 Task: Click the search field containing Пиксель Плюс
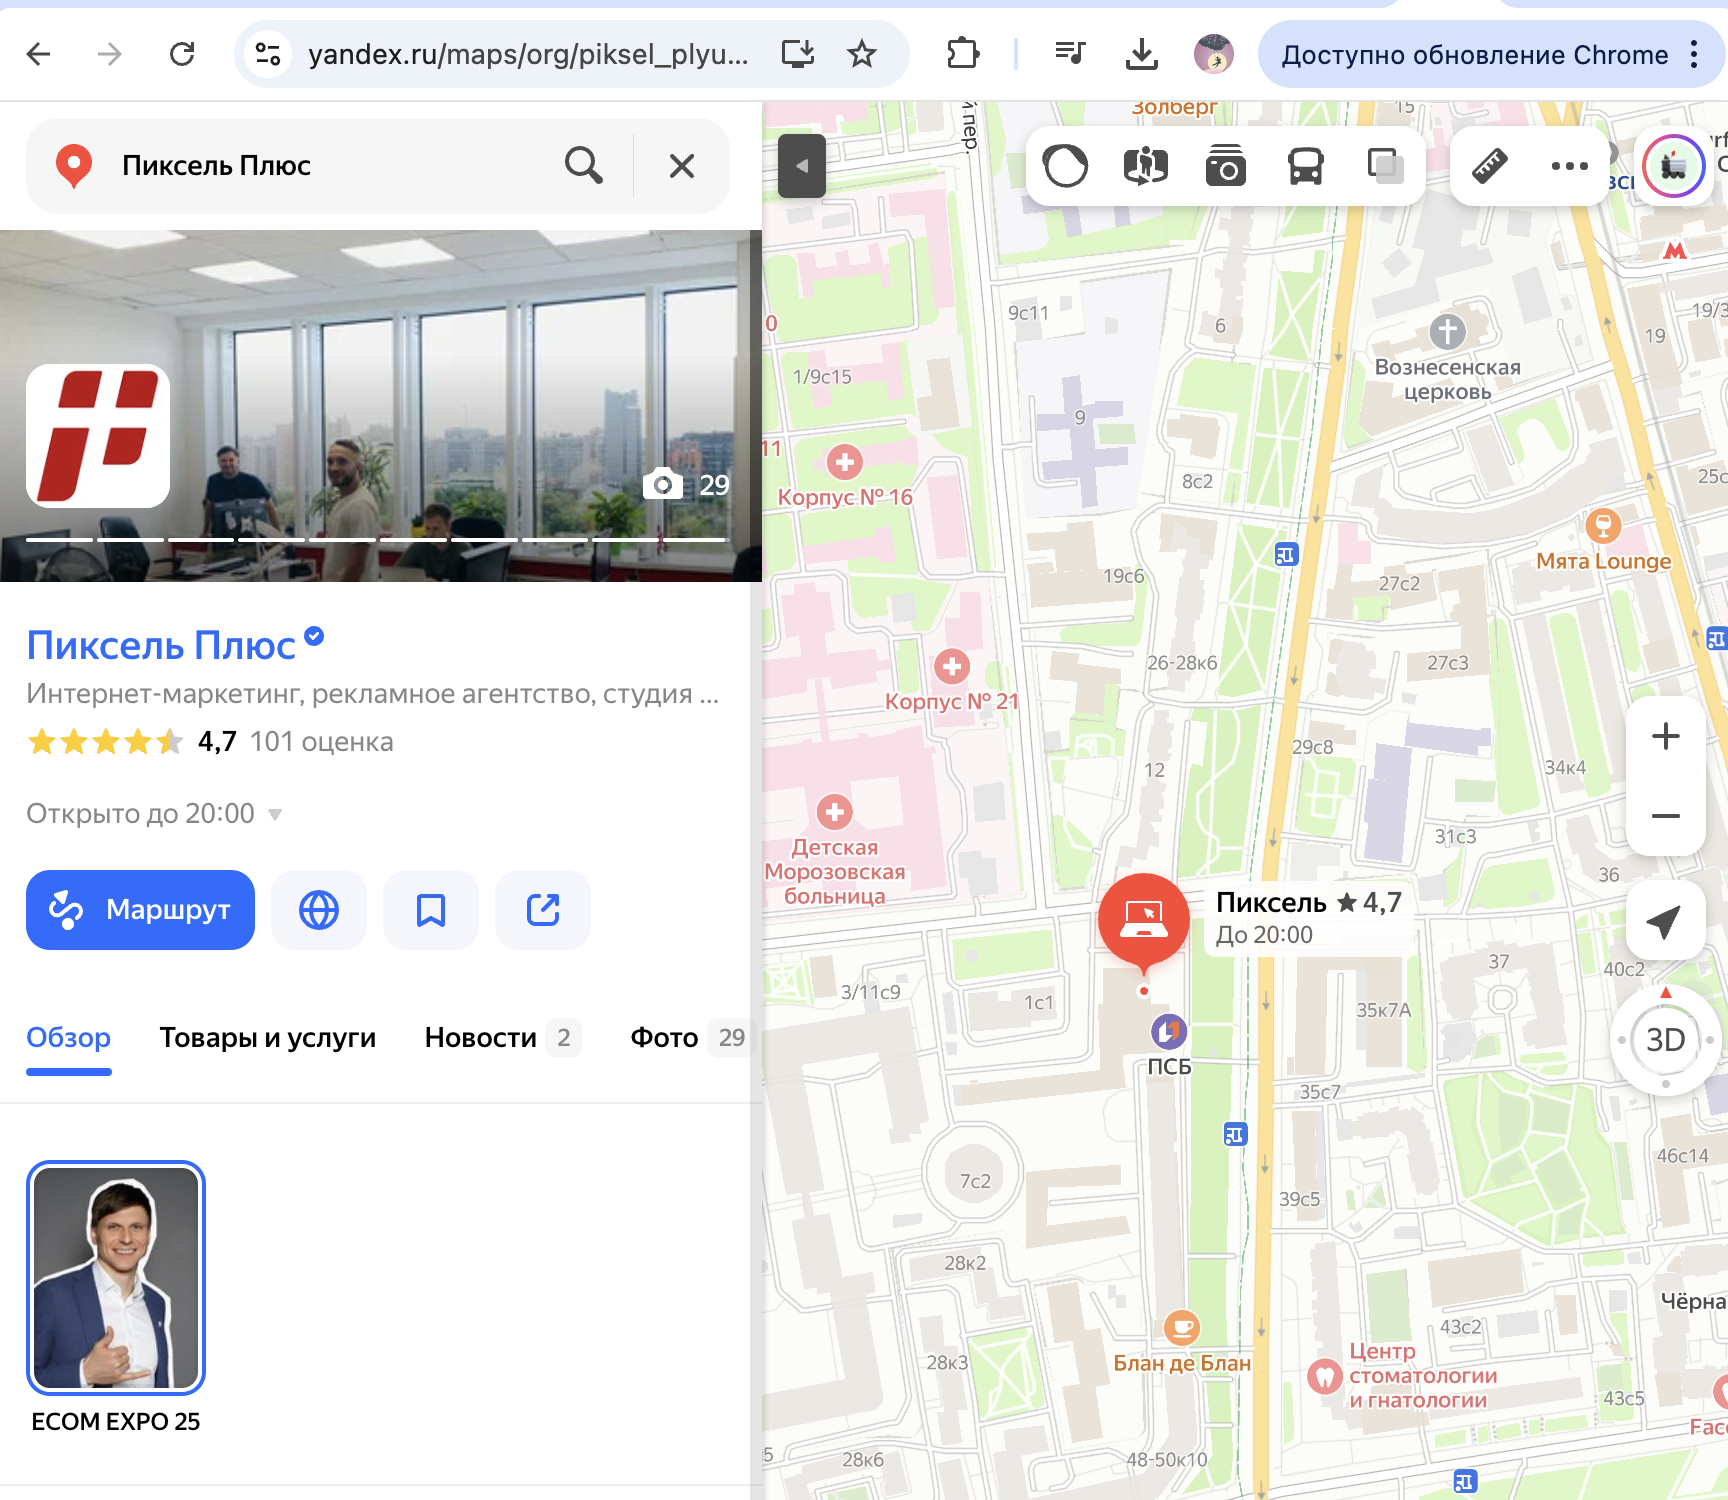point(330,166)
